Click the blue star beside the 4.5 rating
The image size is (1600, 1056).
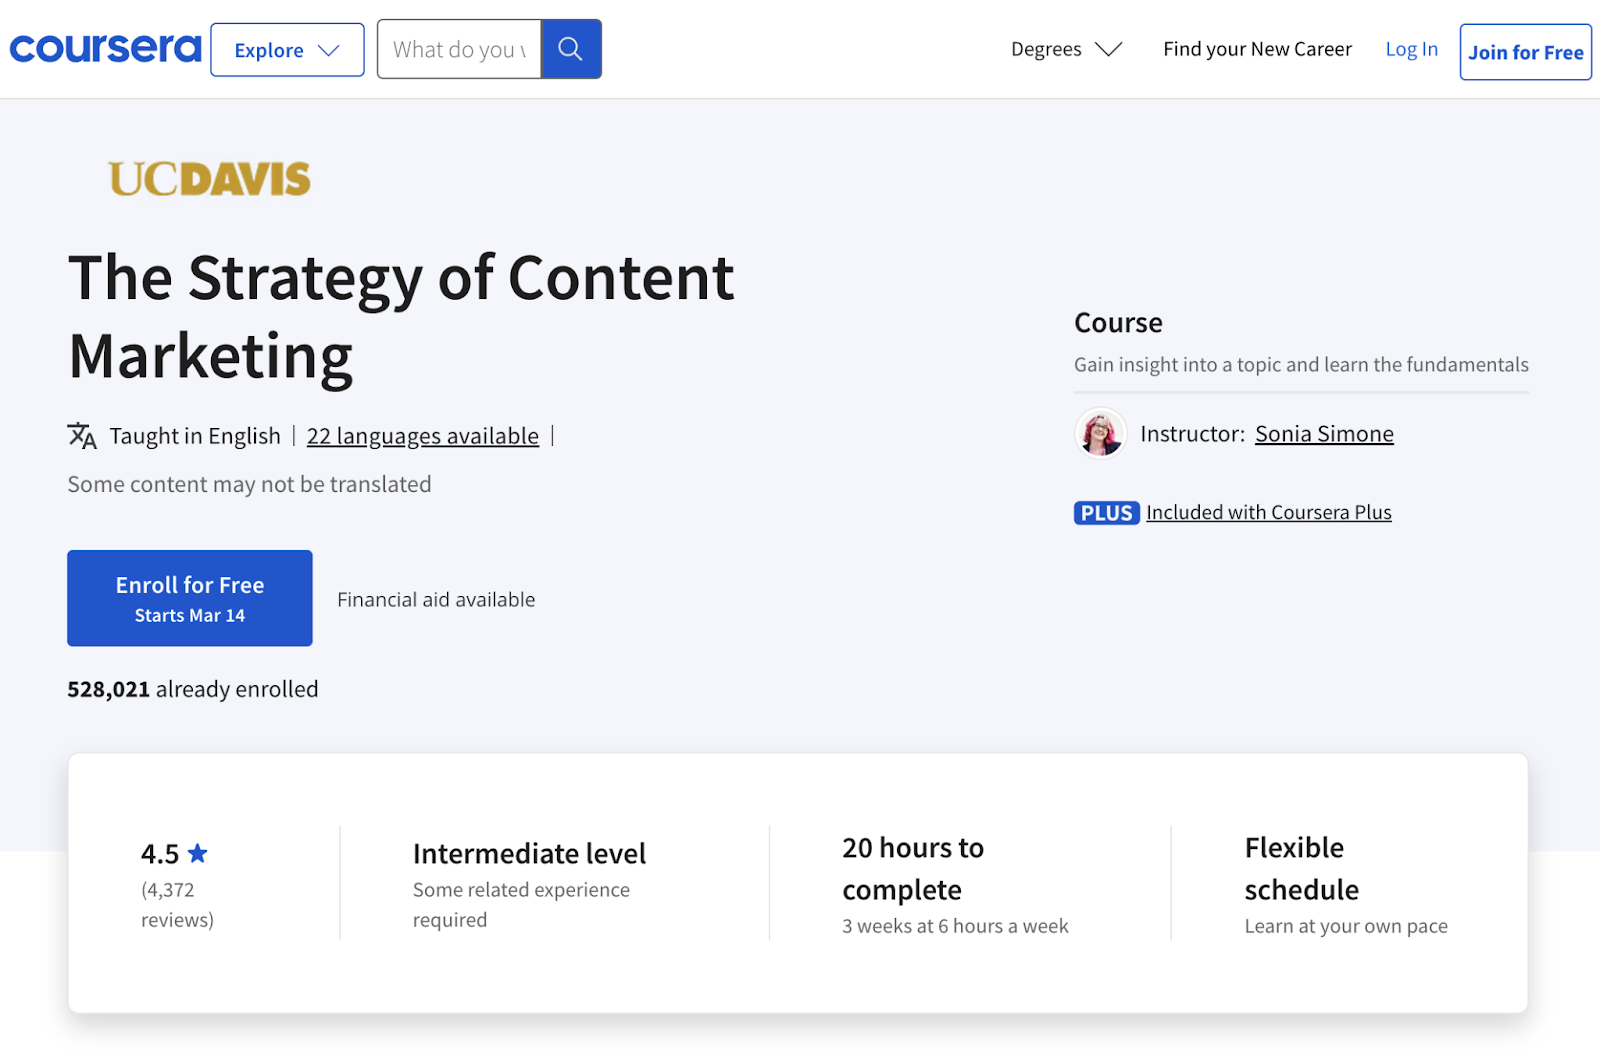[199, 853]
